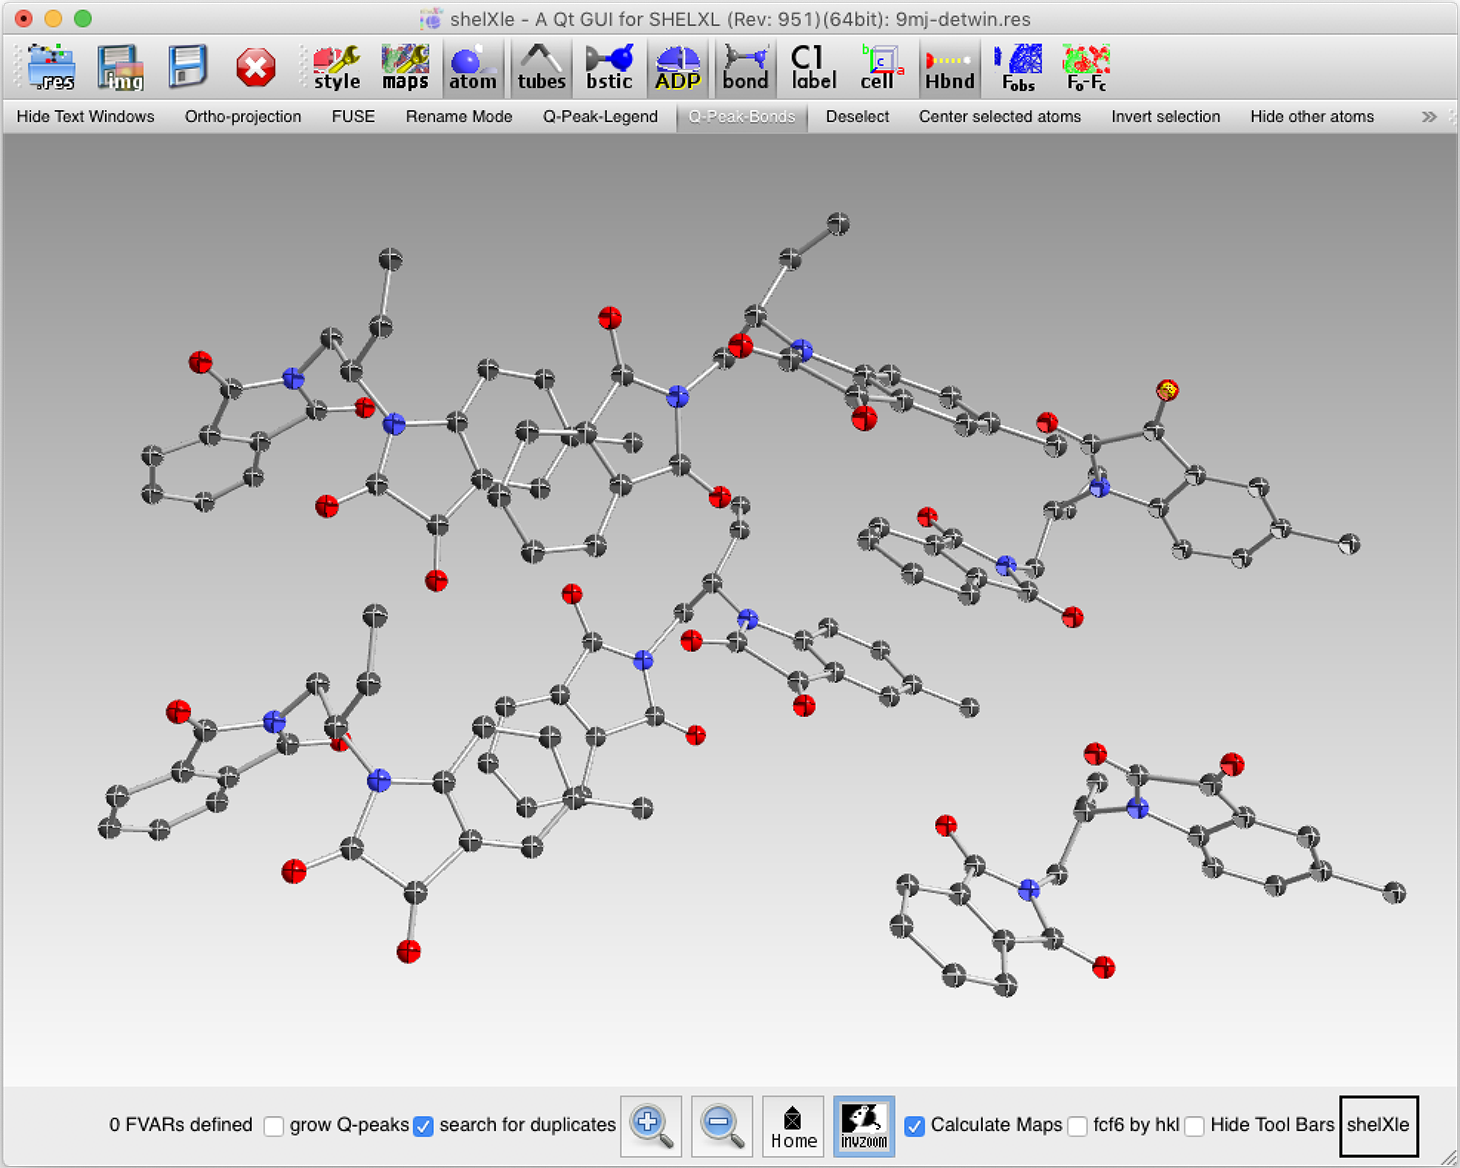Click the save image (img) icon
The image size is (1460, 1168).
coord(120,67)
